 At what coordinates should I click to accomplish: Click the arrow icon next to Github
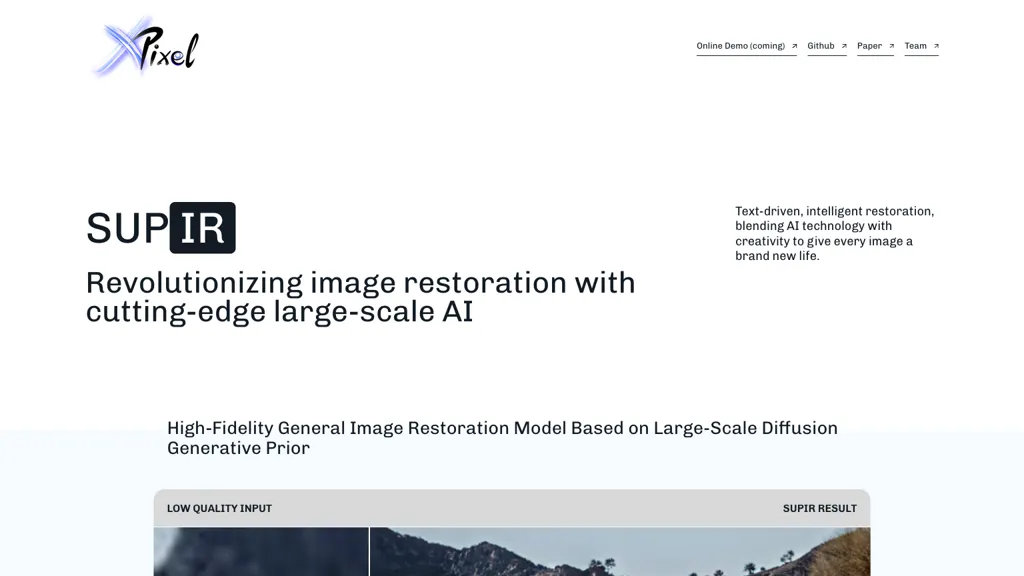(844, 46)
